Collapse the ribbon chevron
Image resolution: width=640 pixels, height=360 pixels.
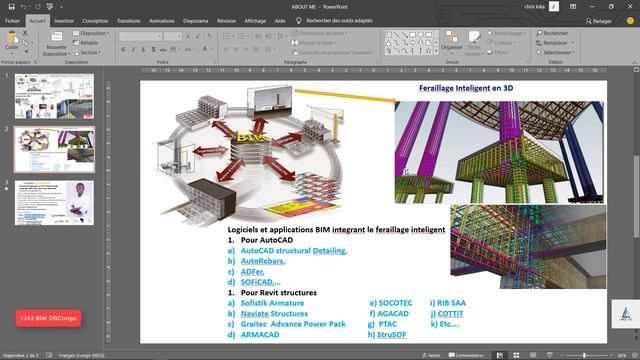[634, 62]
